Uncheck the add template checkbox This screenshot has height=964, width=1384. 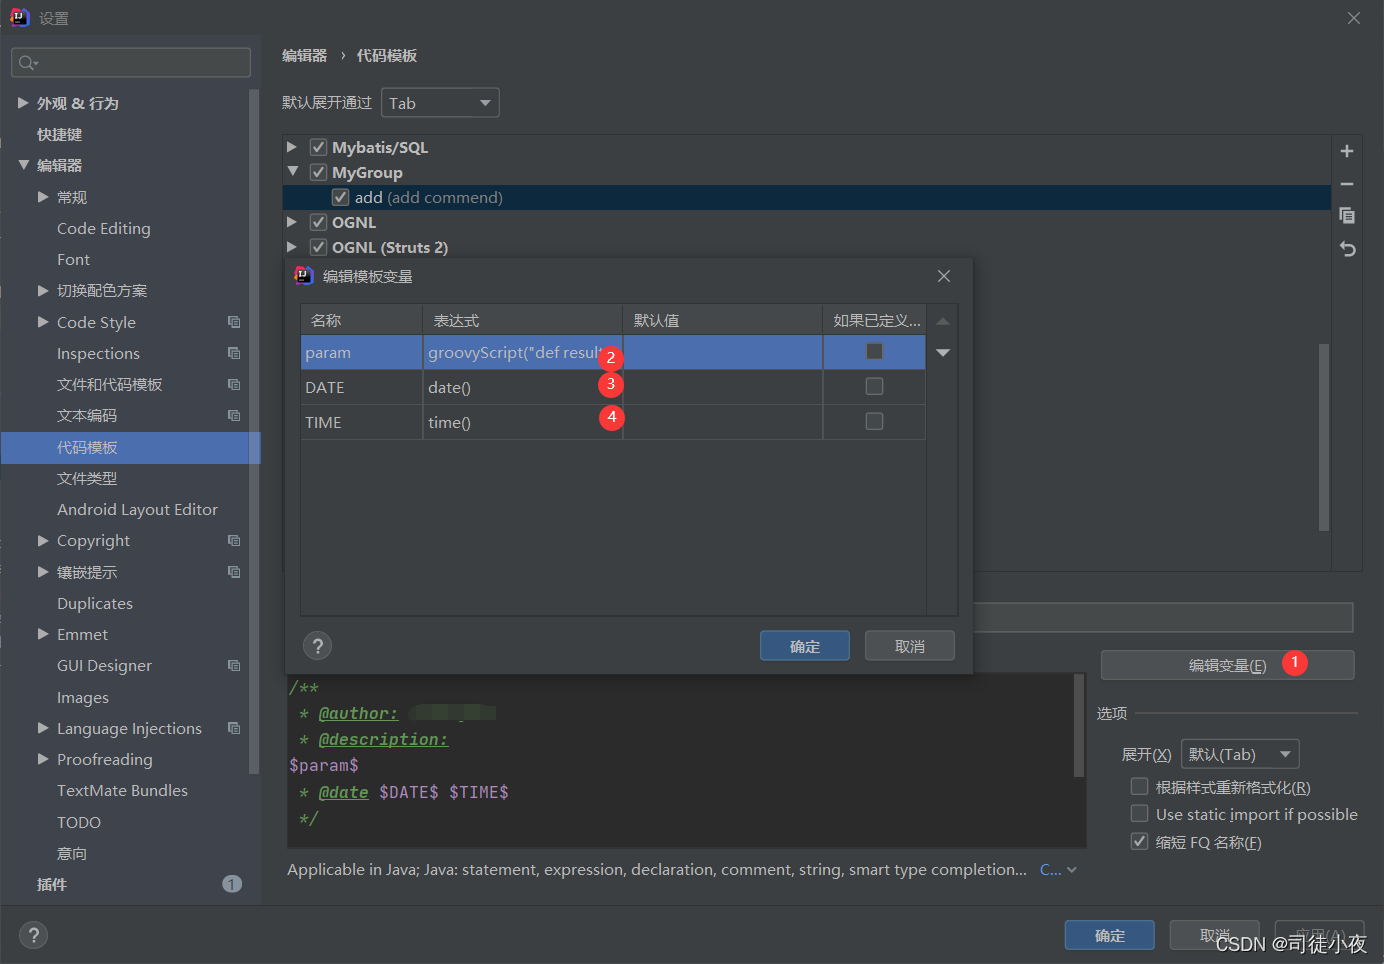tap(341, 197)
